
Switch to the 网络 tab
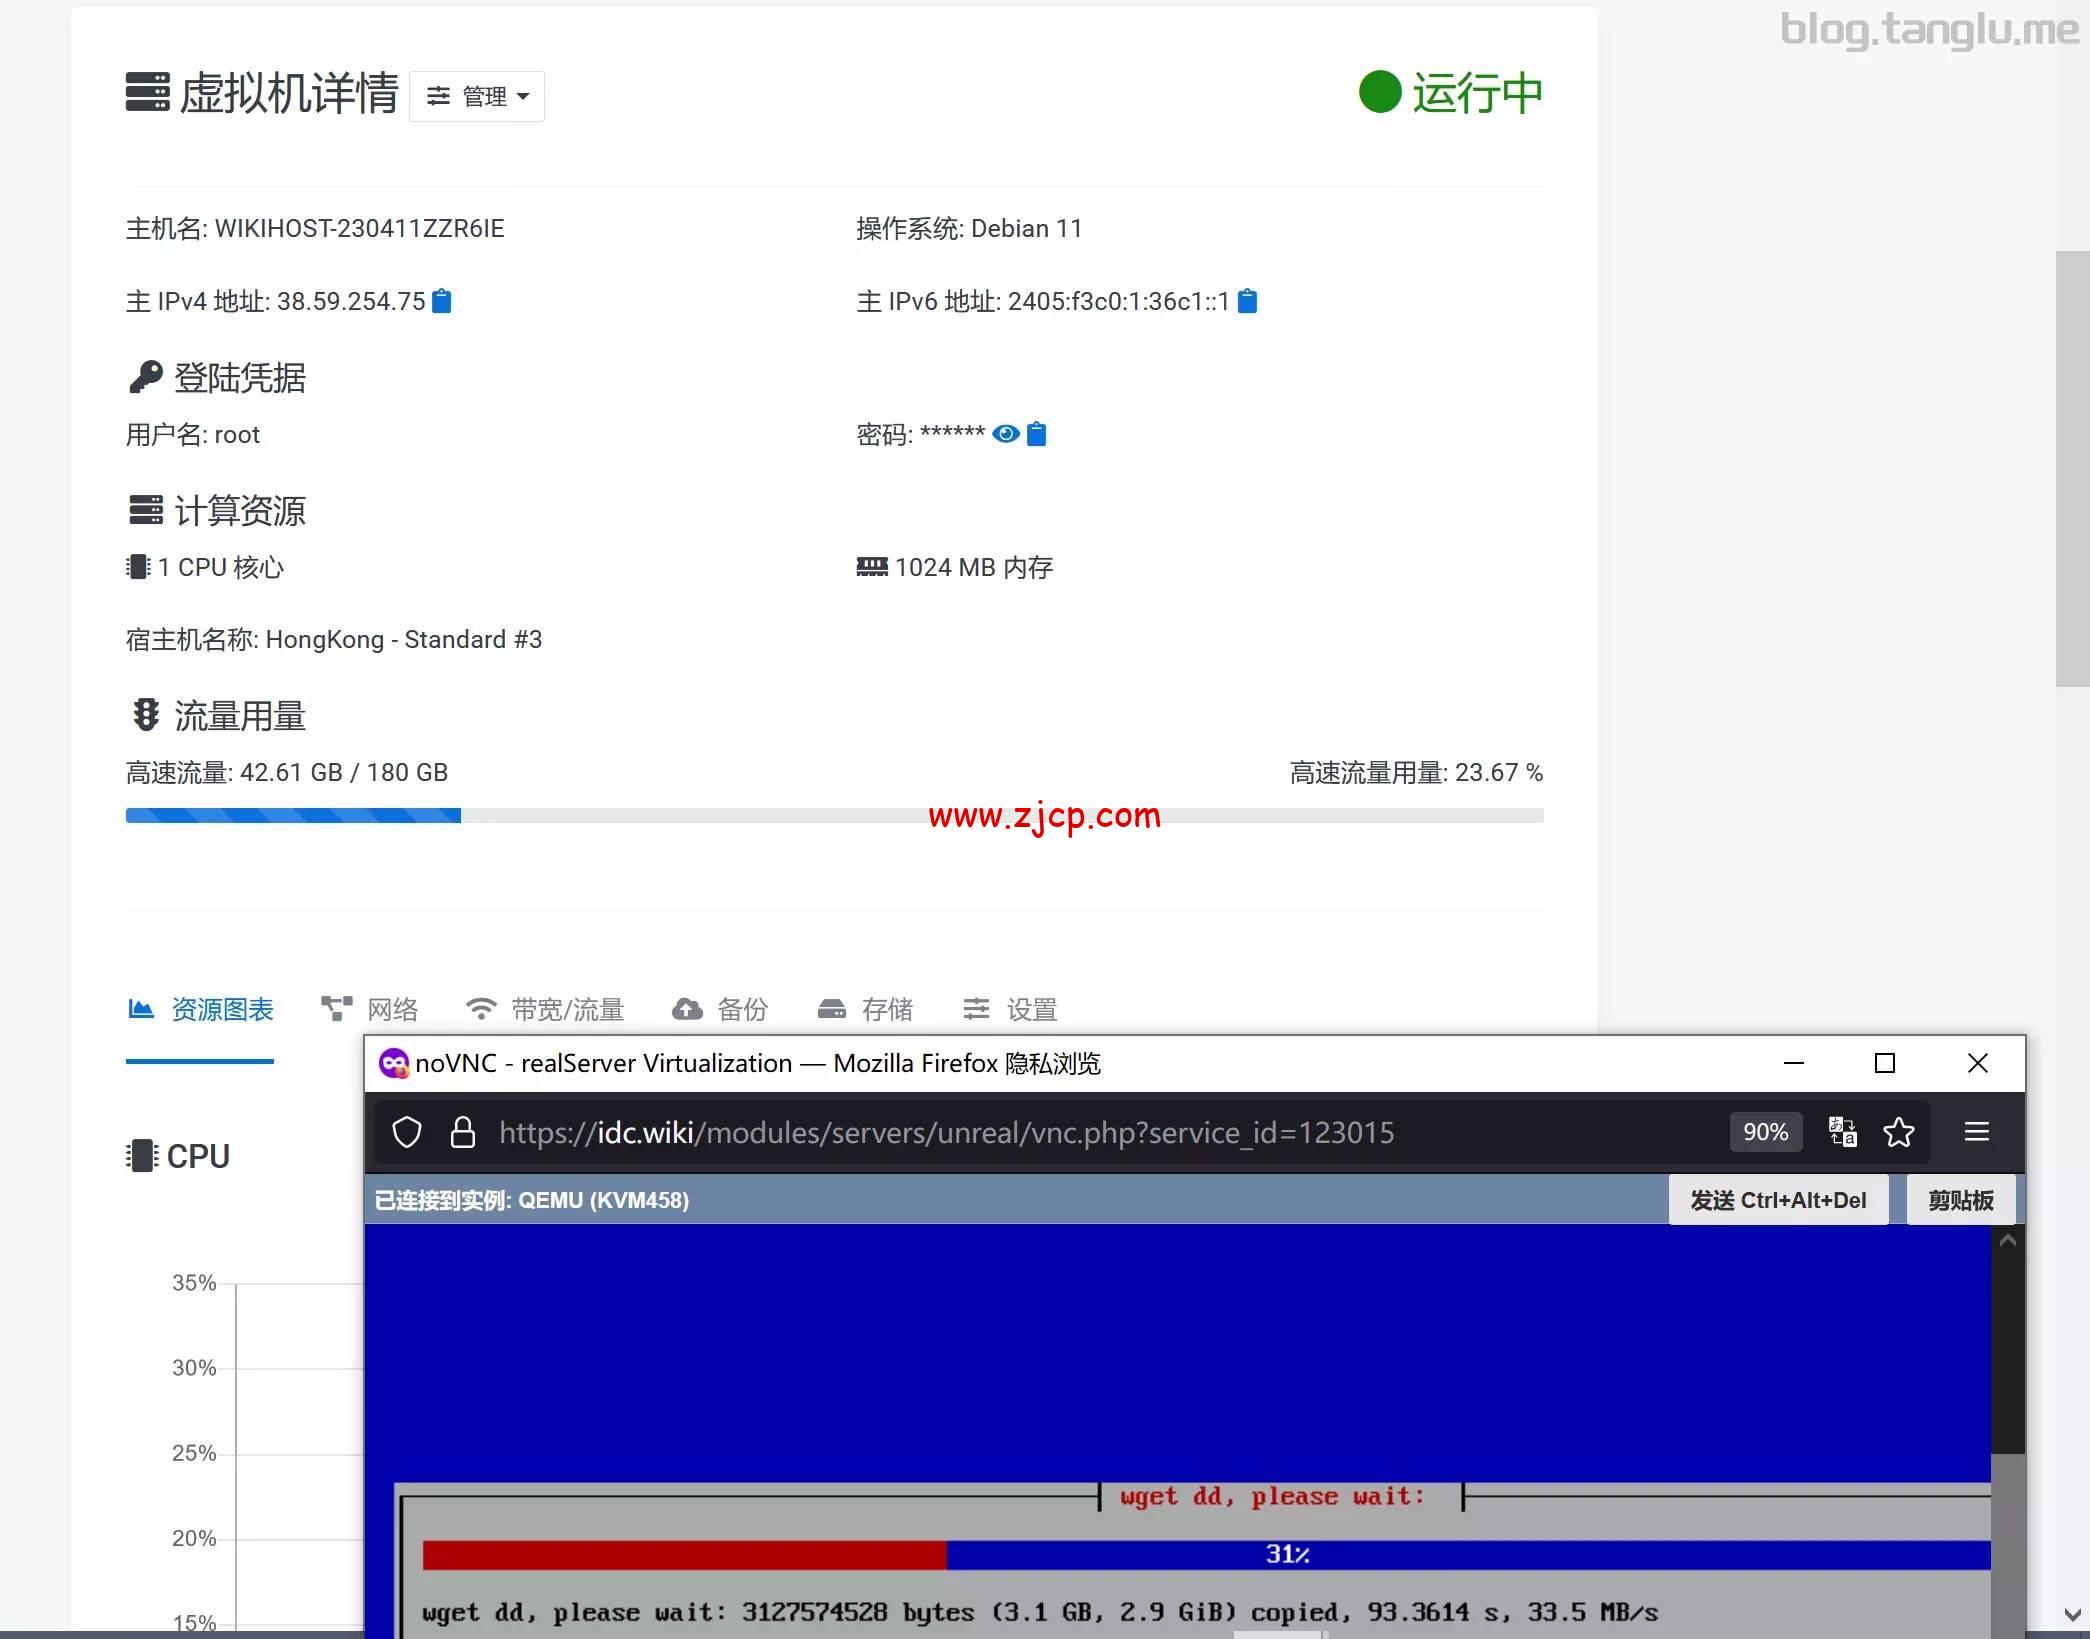pos(369,1009)
